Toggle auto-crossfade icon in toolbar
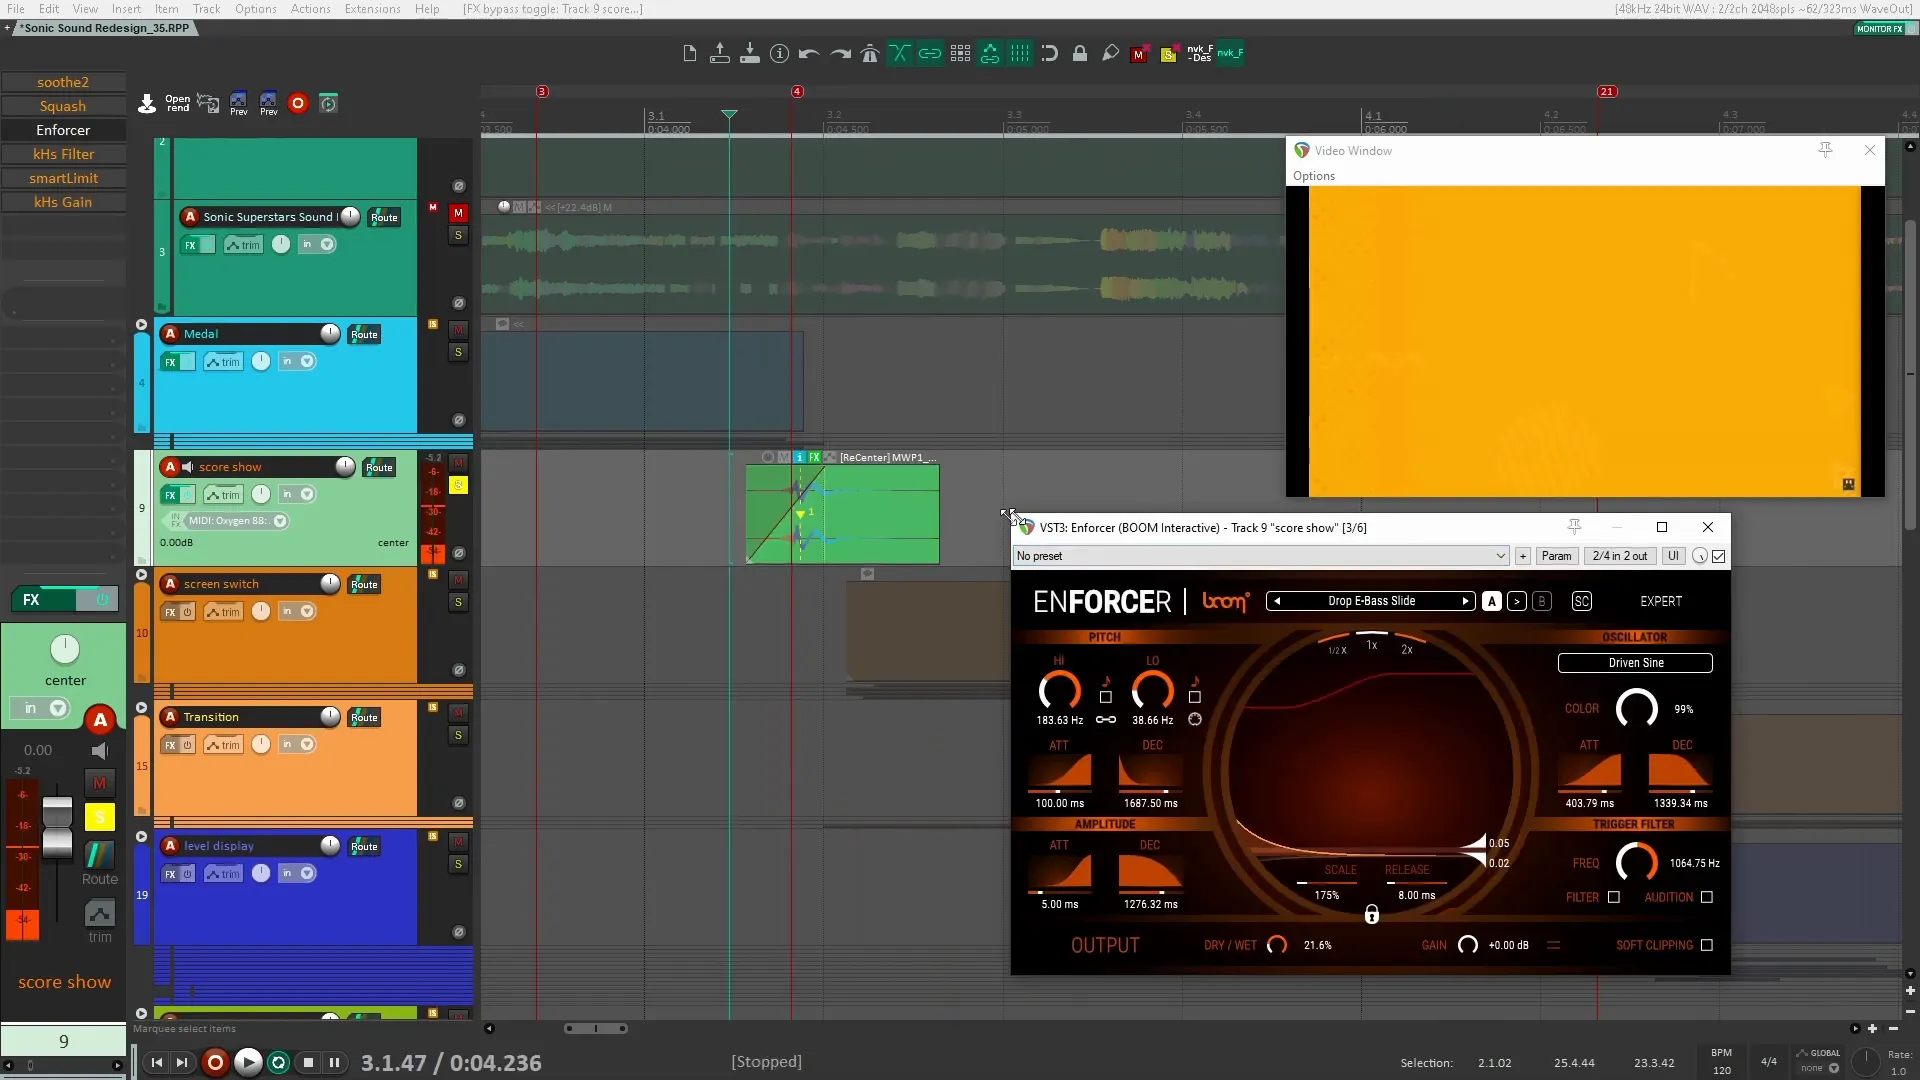This screenshot has width=1920, height=1080. tap(900, 54)
